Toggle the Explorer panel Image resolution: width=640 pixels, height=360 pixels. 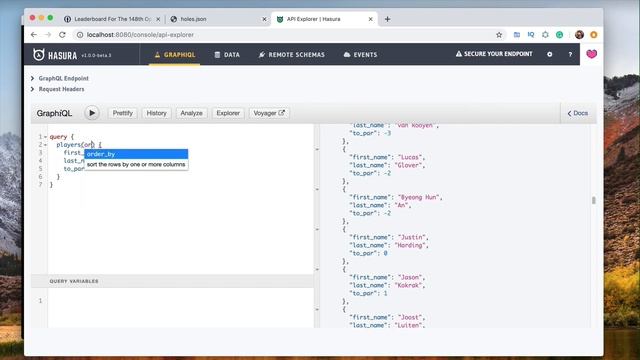click(x=228, y=113)
